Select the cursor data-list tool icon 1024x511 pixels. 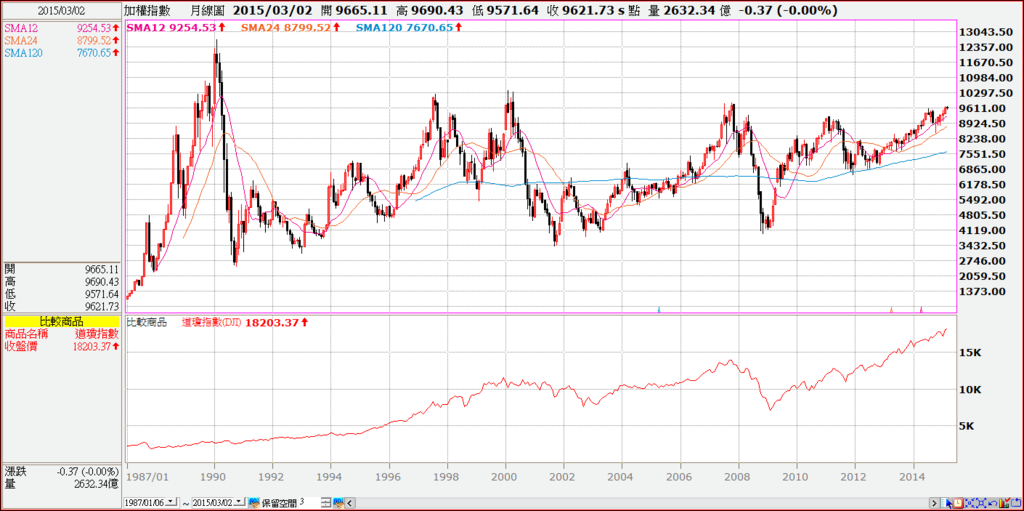click(x=946, y=503)
